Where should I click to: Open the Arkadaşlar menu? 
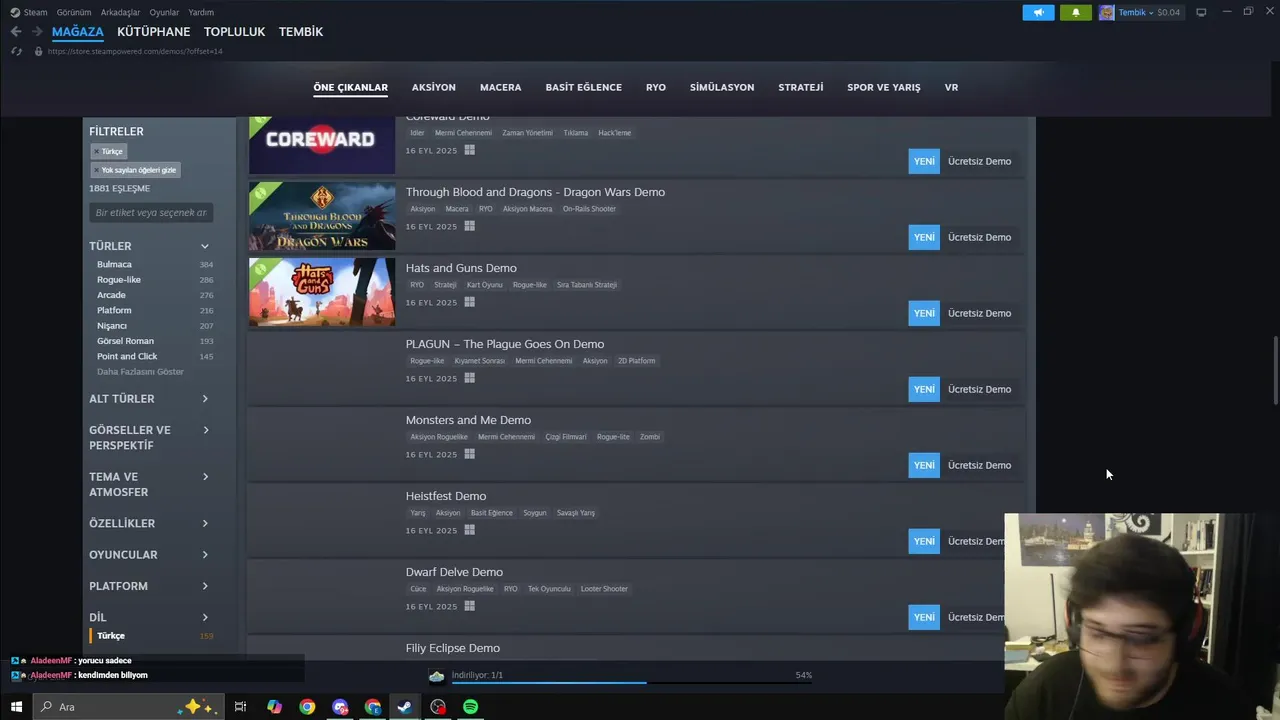tap(121, 12)
